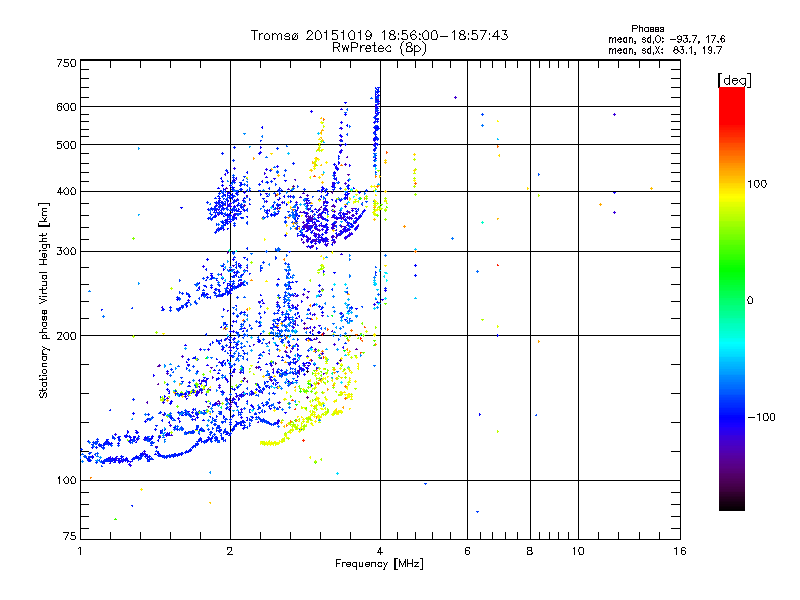Click the y-axis '750' tick label
Image resolution: width=800 pixels, height=600 pixels.
66,63
